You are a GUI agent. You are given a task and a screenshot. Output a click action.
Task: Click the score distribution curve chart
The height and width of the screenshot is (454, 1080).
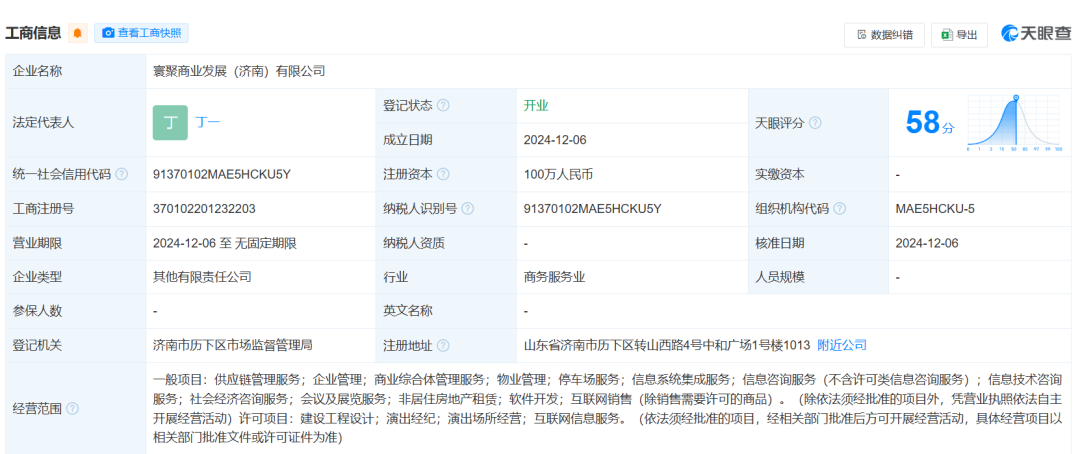(1014, 123)
